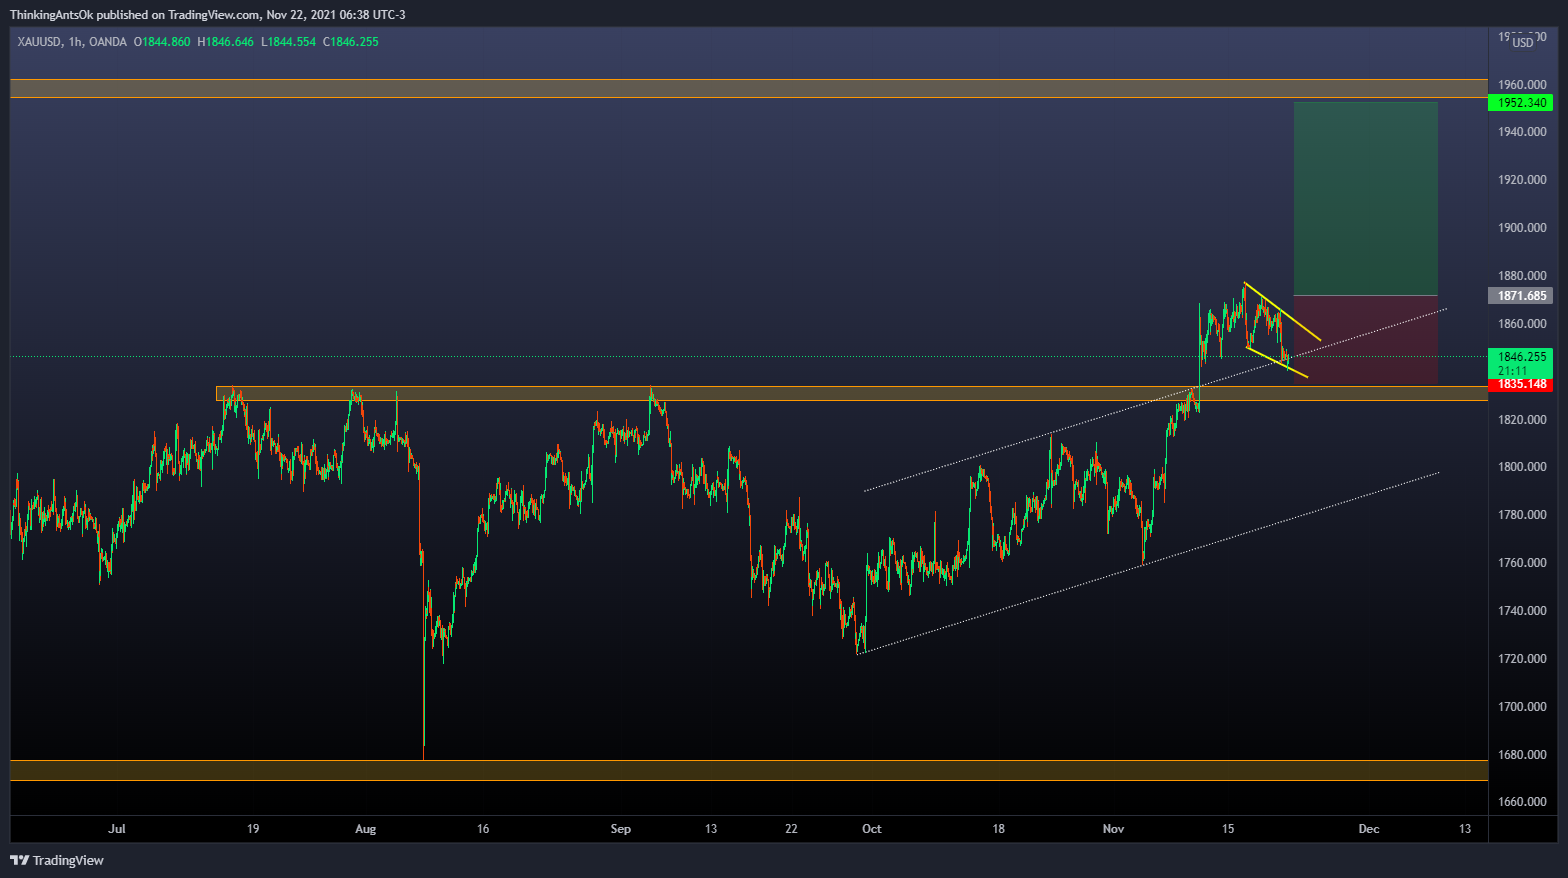This screenshot has width=1568, height=878.
Task: Click the current price tag 1846.255
Action: (1520, 356)
